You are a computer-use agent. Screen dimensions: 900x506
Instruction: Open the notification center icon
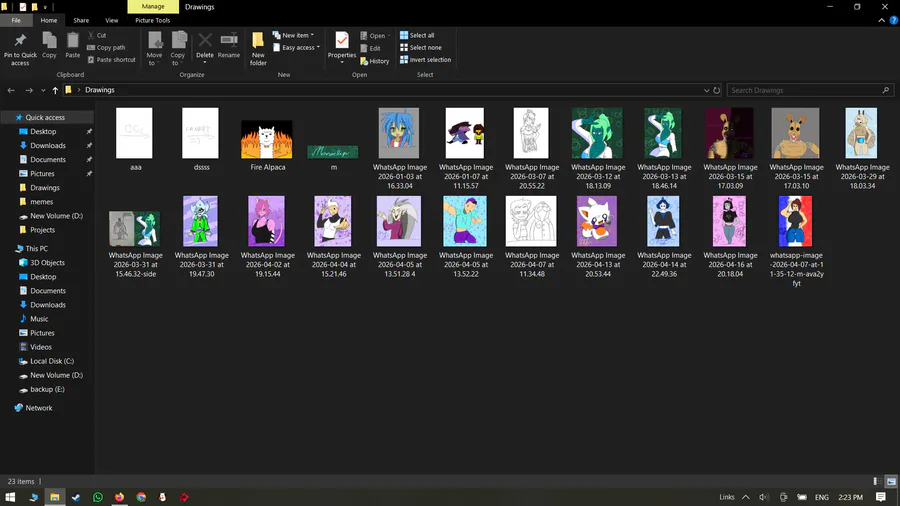click(881, 497)
